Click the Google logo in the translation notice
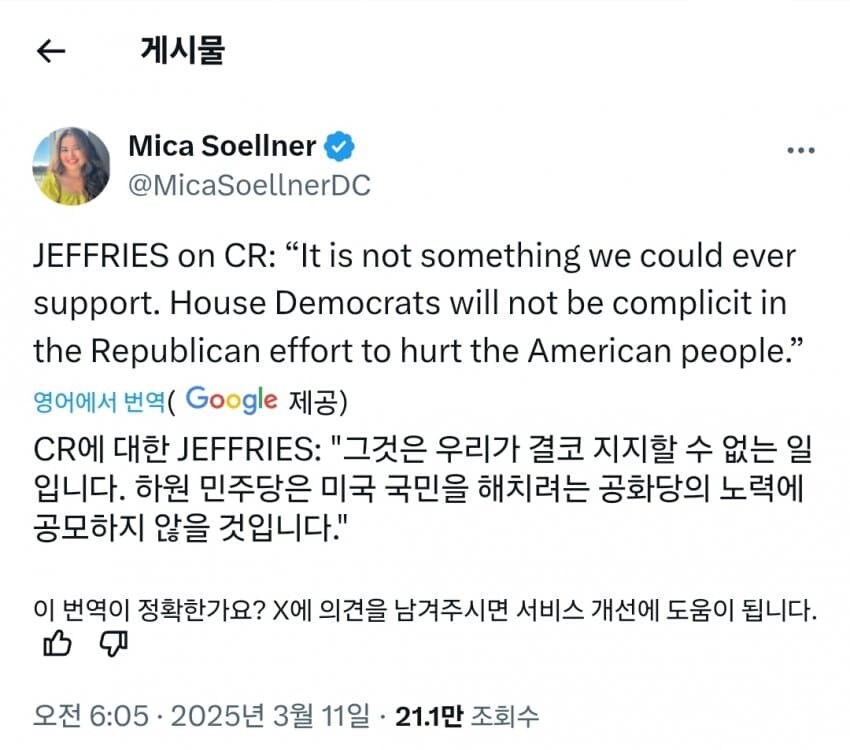850x750 pixels. pos(230,399)
